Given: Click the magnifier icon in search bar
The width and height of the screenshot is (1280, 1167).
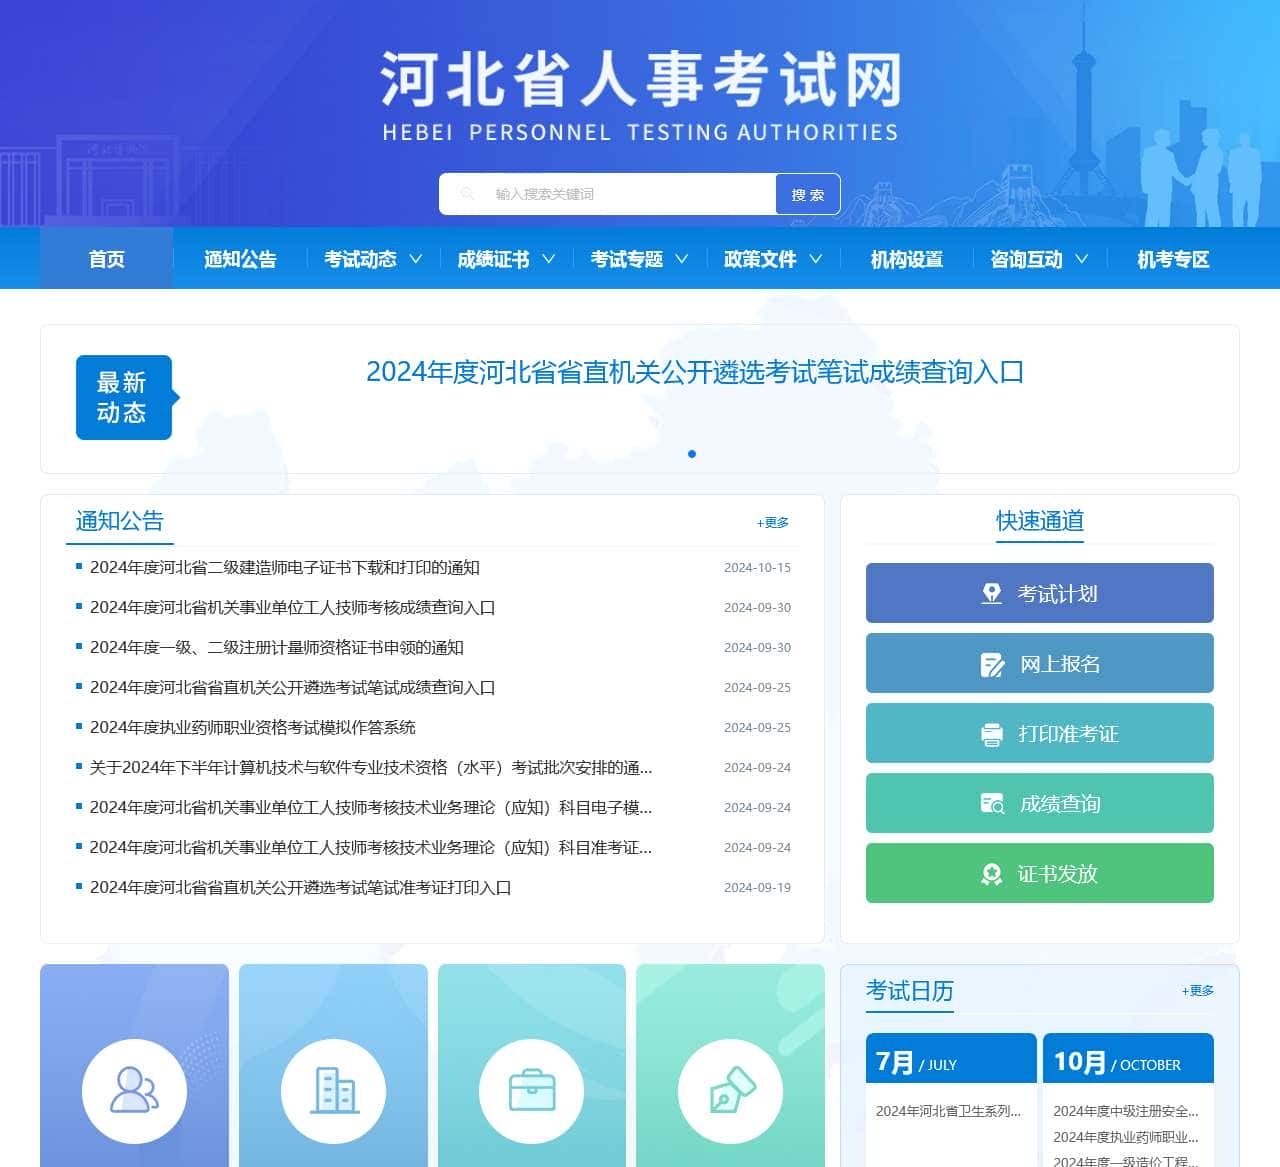Looking at the screenshot, I should coord(468,193).
